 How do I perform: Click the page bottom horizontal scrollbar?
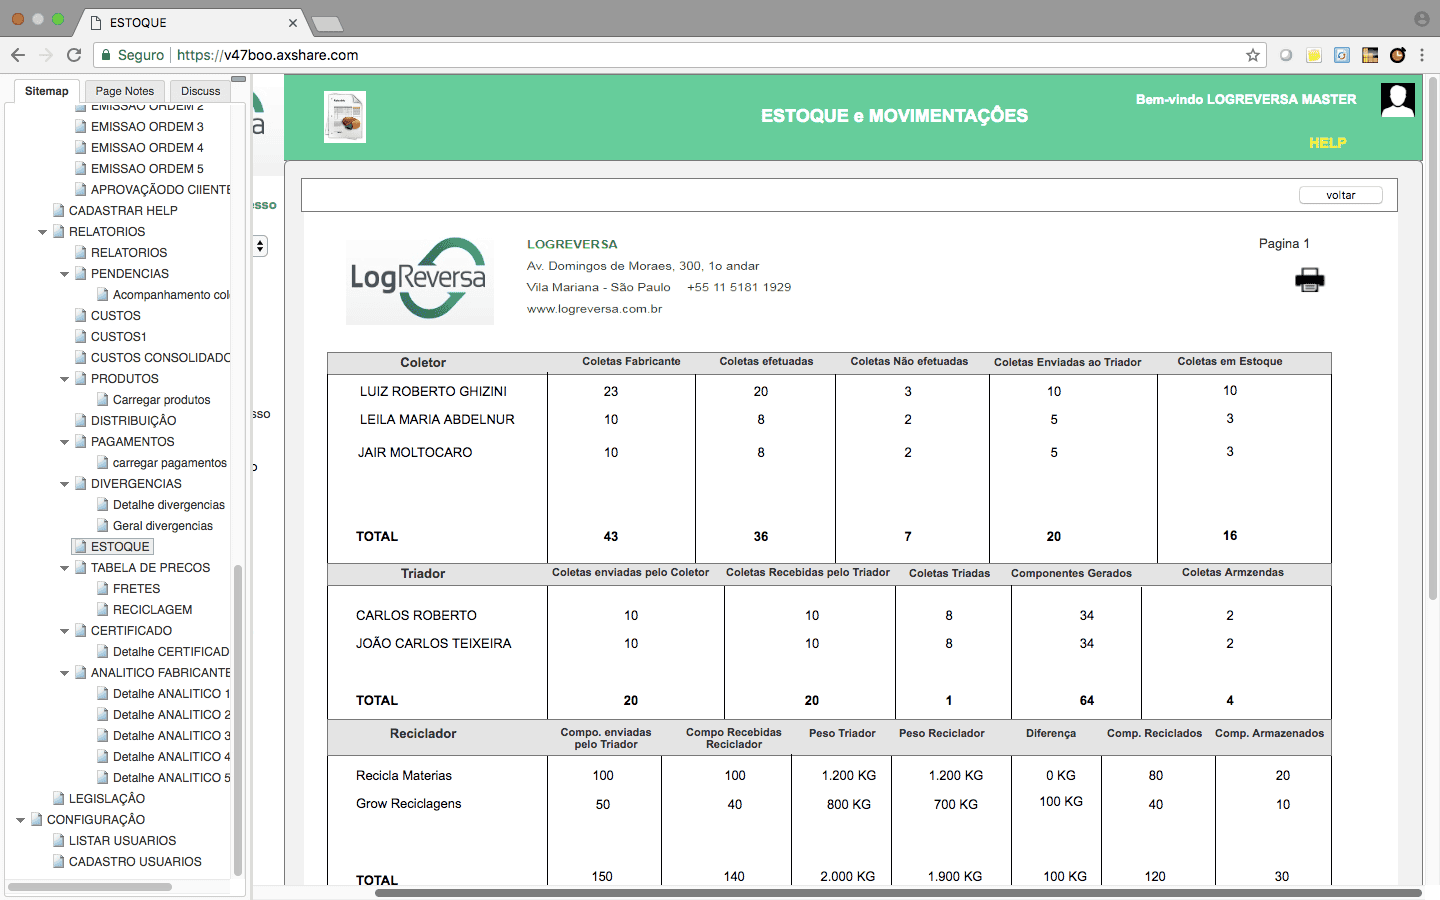tap(898, 893)
